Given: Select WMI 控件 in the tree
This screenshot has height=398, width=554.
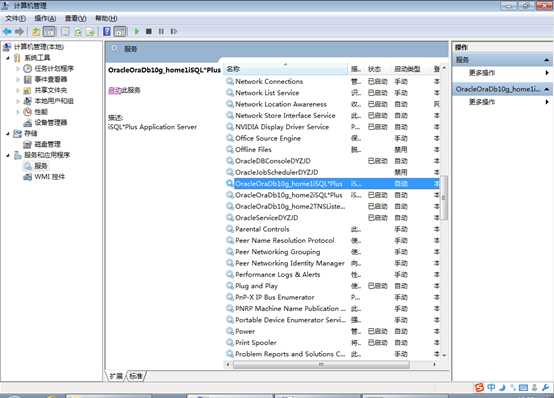Looking at the screenshot, I should (x=49, y=177).
